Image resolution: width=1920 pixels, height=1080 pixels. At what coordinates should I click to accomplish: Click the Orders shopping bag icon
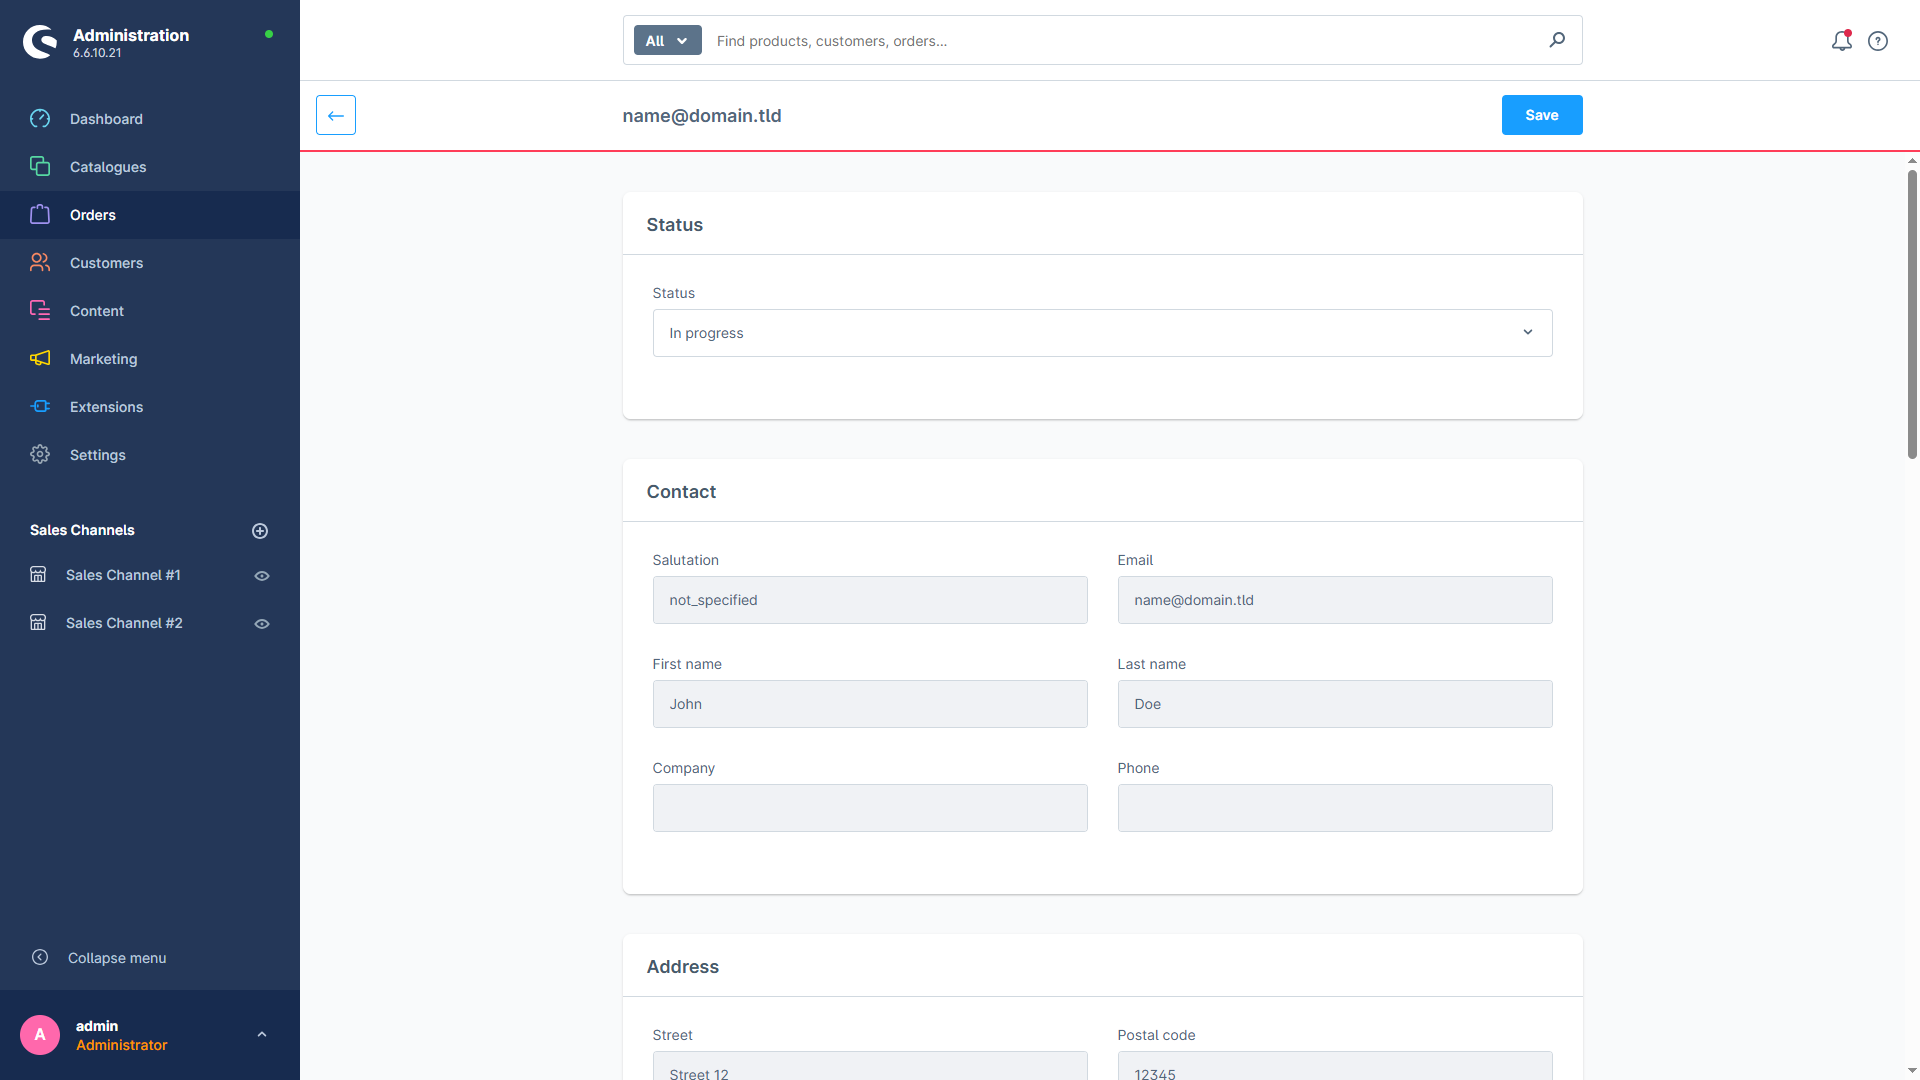pyautogui.click(x=40, y=215)
